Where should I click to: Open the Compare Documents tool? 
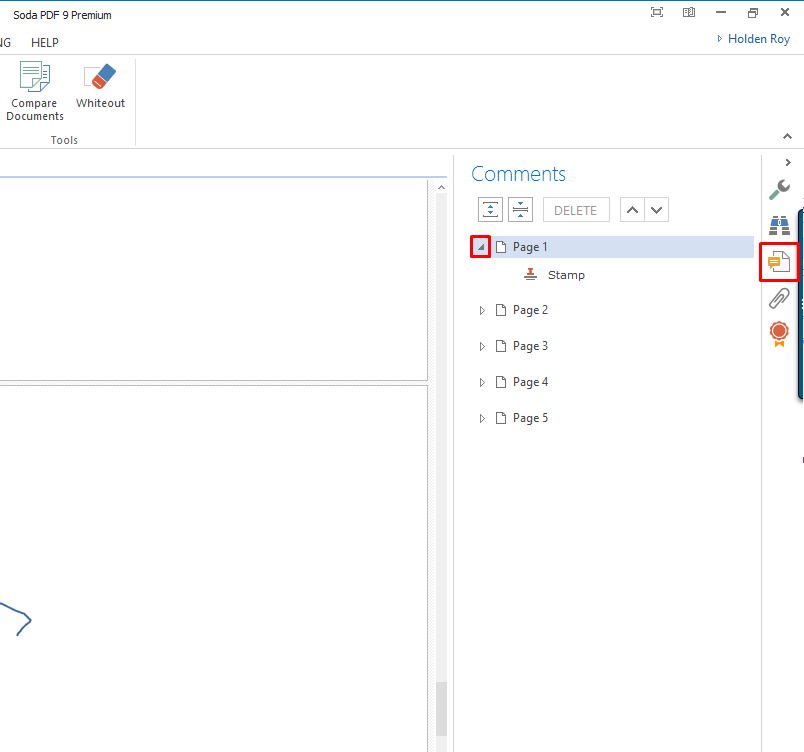pos(34,91)
